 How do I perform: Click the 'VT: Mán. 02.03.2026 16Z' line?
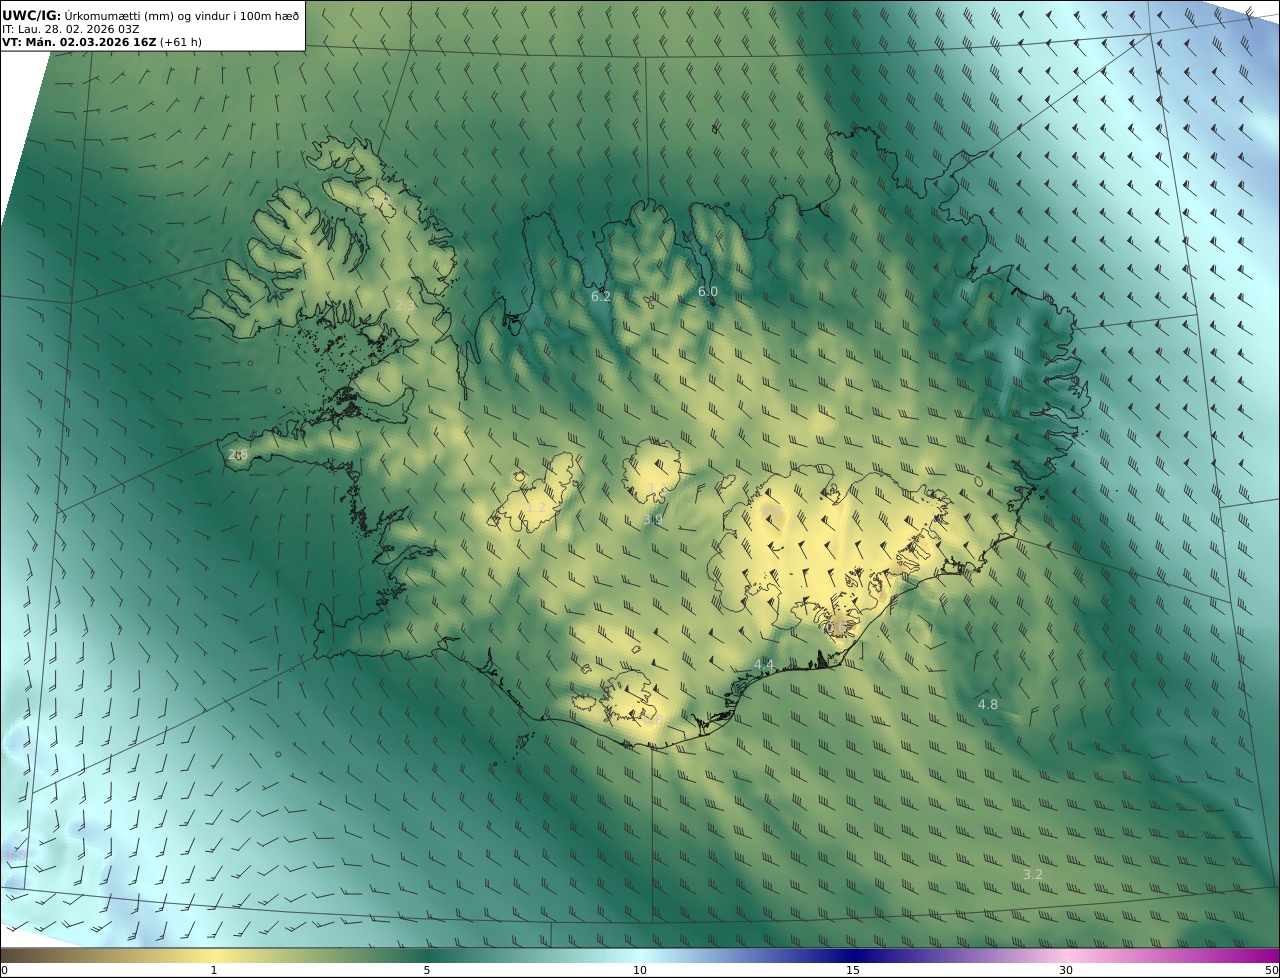(x=79, y=42)
